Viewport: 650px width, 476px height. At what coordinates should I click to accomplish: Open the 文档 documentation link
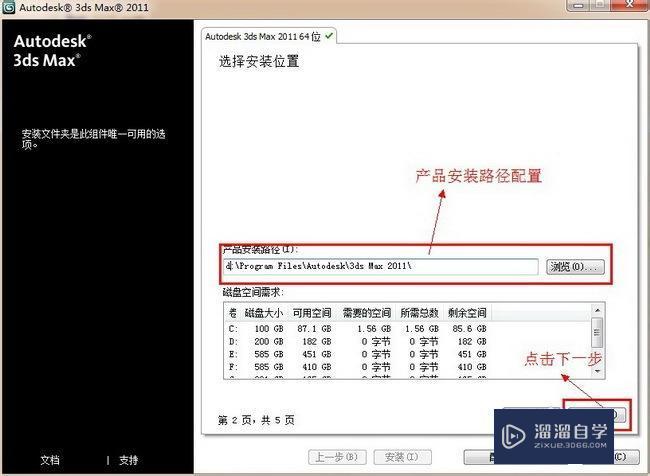coord(50,460)
